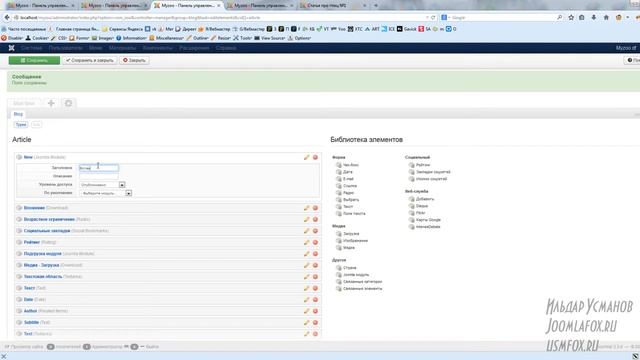The height and width of the screenshot is (360, 640).
Task: Open the View Source developer toolbar item
Action: [x=269, y=38]
